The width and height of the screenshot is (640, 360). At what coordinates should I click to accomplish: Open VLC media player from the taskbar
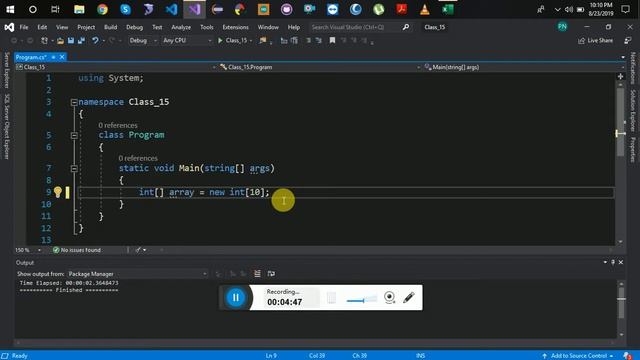coord(424,9)
